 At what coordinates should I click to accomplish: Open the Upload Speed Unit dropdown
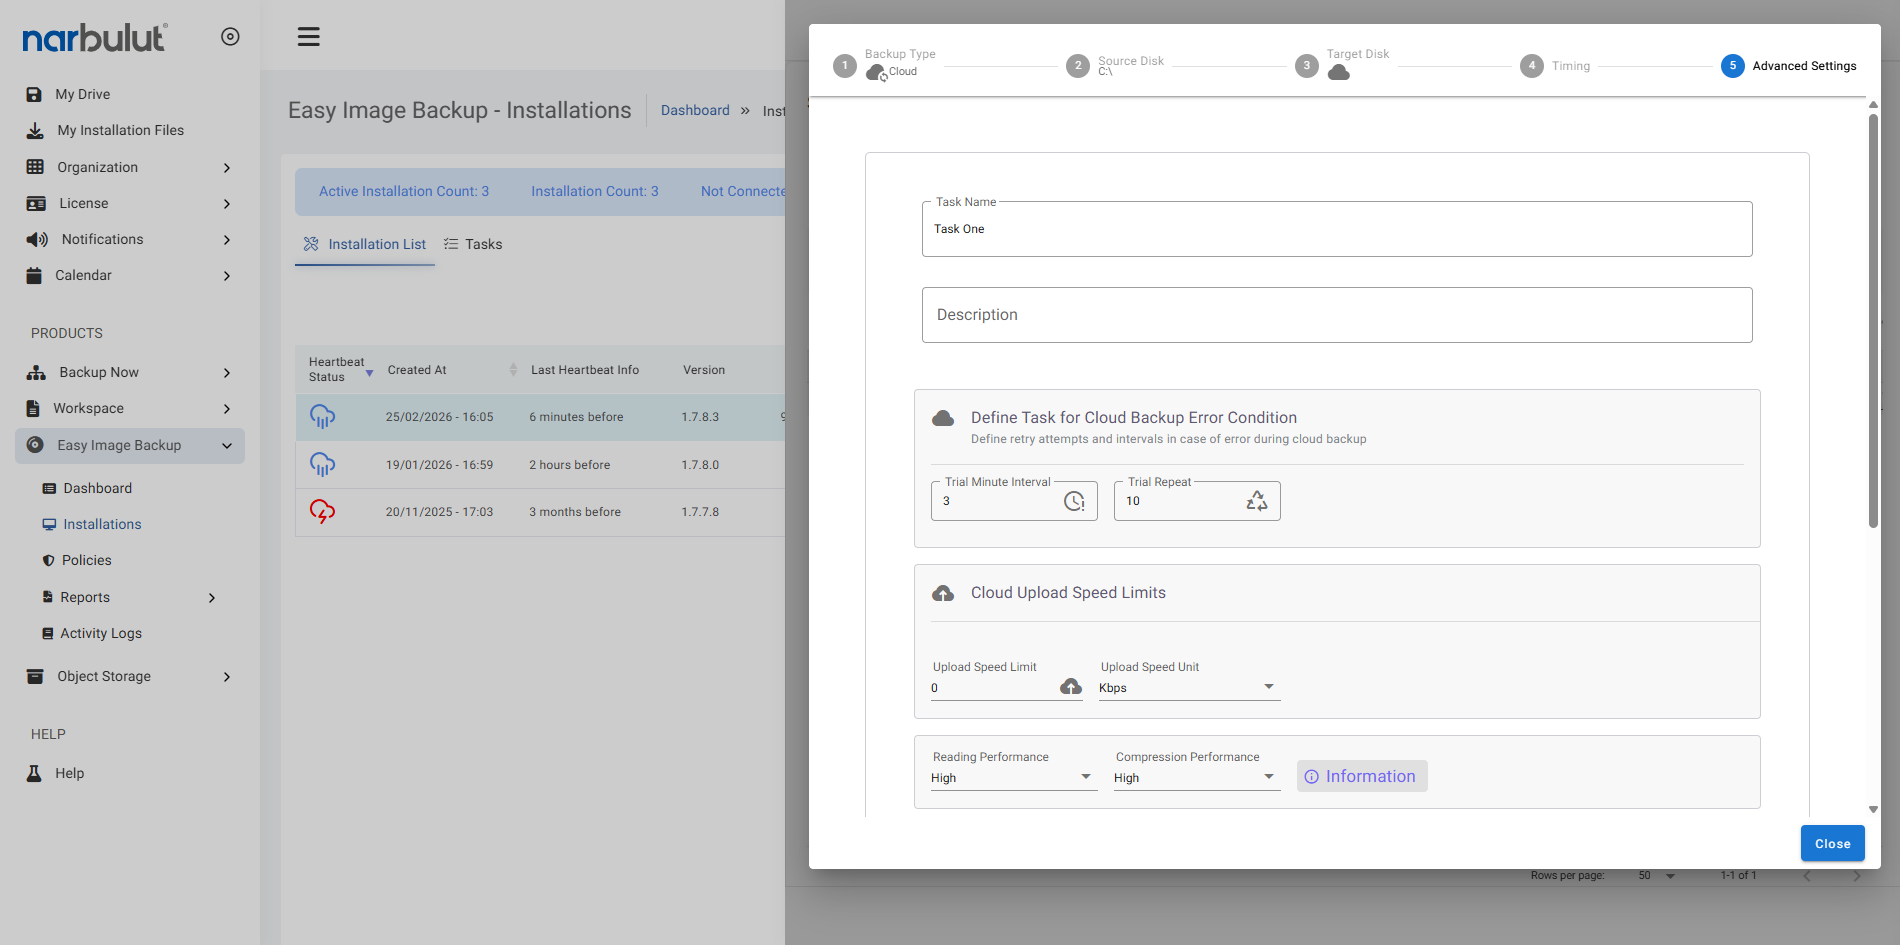(1188, 688)
